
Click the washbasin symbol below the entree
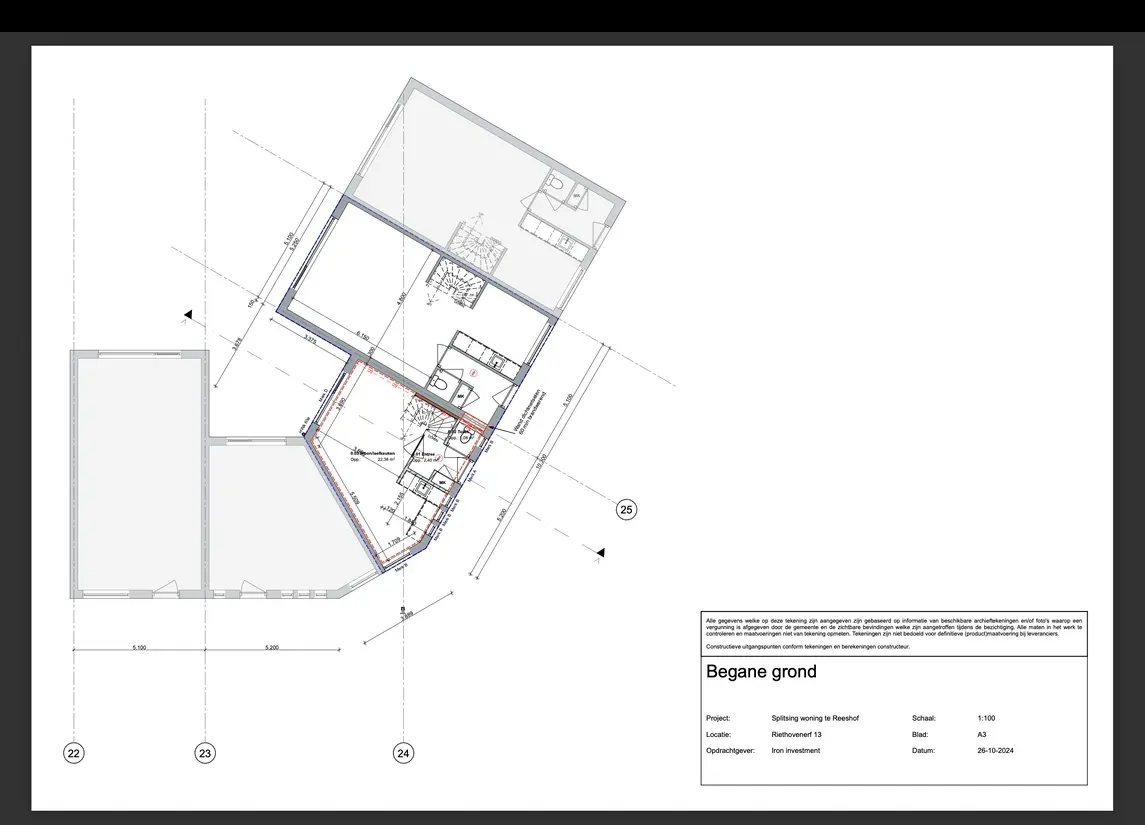[423, 488]
